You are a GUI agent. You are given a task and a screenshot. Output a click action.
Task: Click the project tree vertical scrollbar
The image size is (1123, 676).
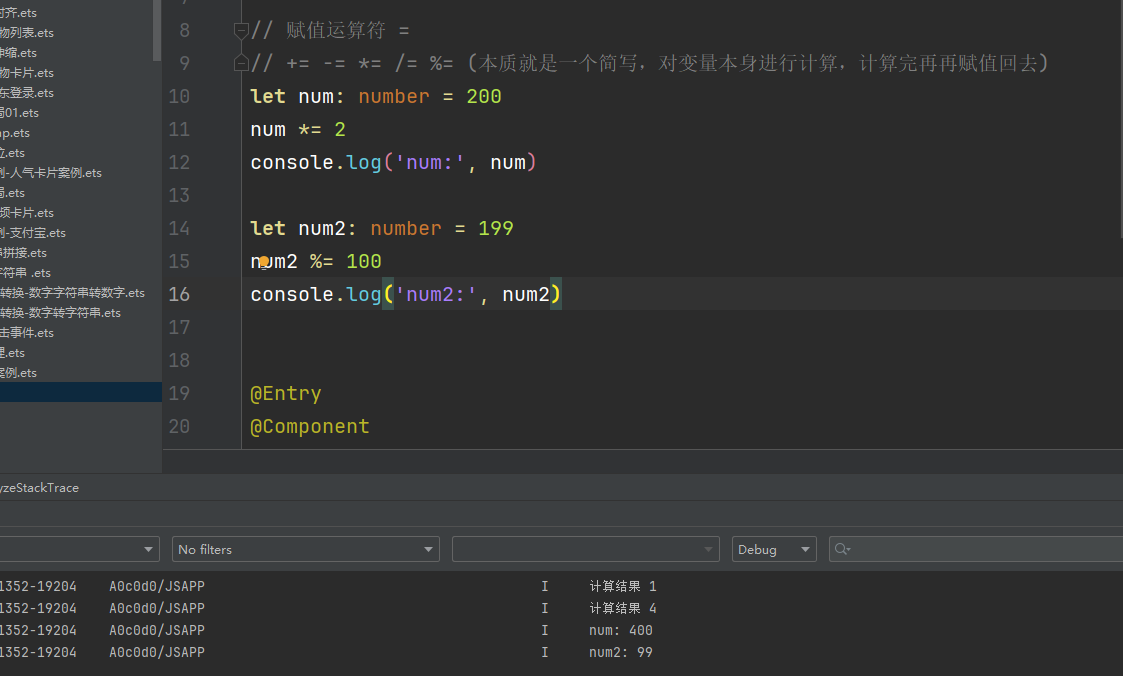pos(157,30)
